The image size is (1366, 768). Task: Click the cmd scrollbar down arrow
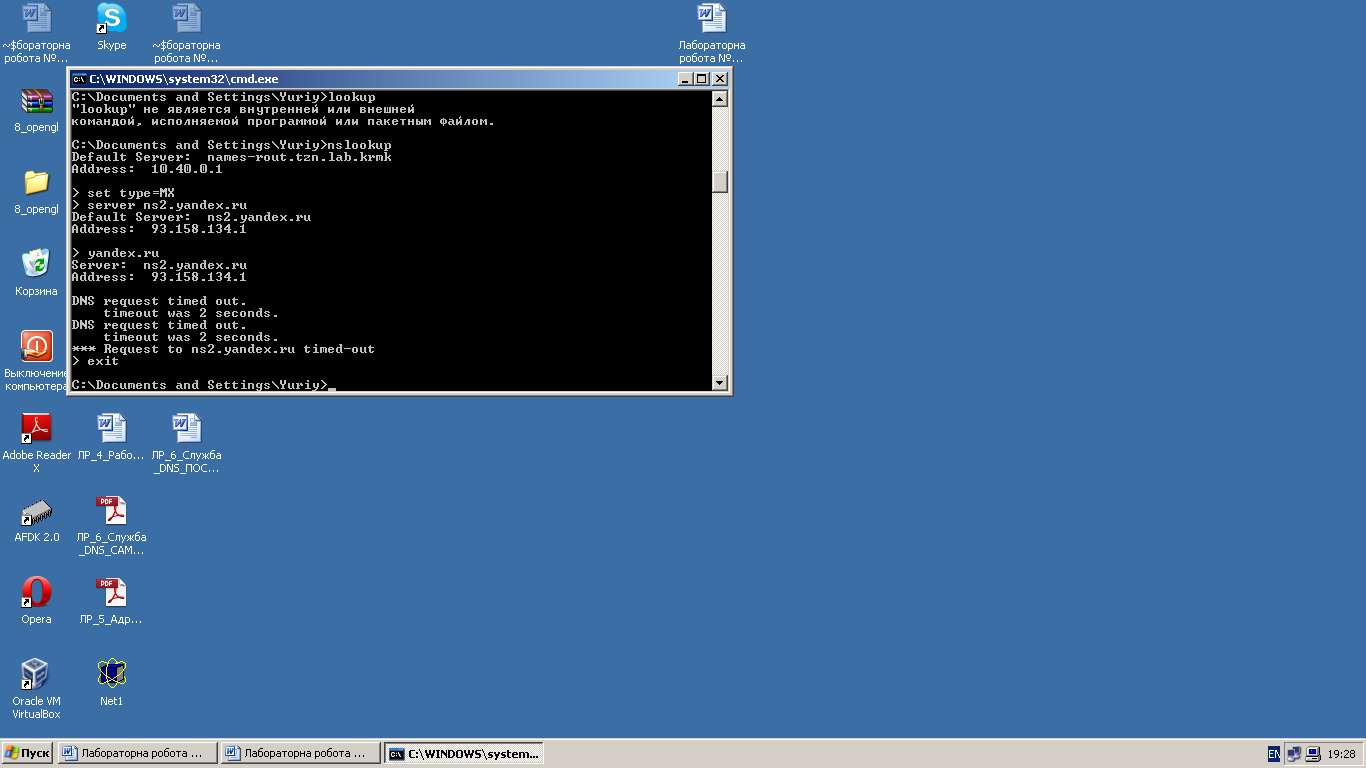[719, 382]
